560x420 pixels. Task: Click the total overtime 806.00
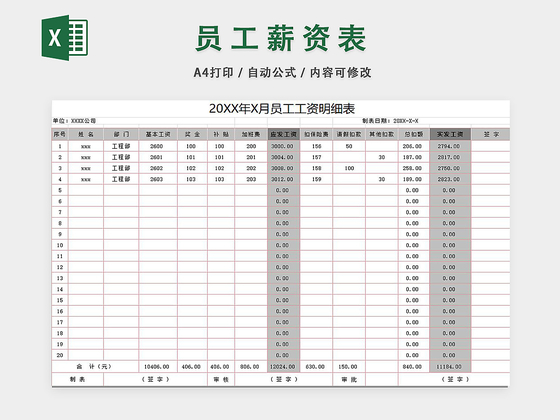250,366
